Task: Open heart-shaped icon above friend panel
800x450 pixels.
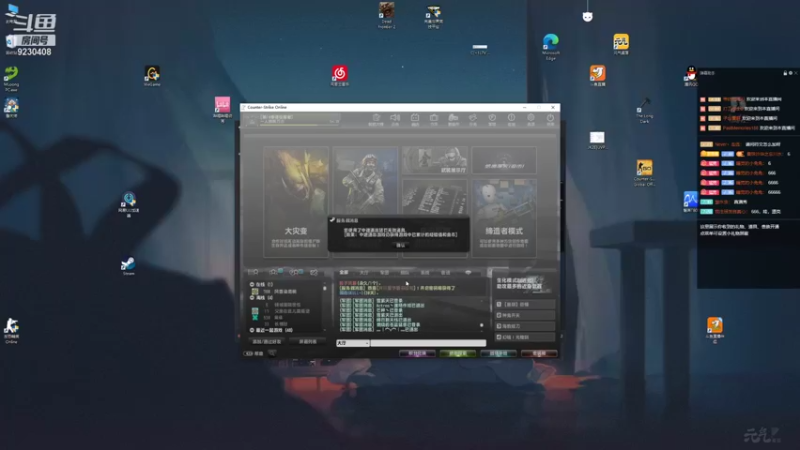Action: [x=314, y=272]
